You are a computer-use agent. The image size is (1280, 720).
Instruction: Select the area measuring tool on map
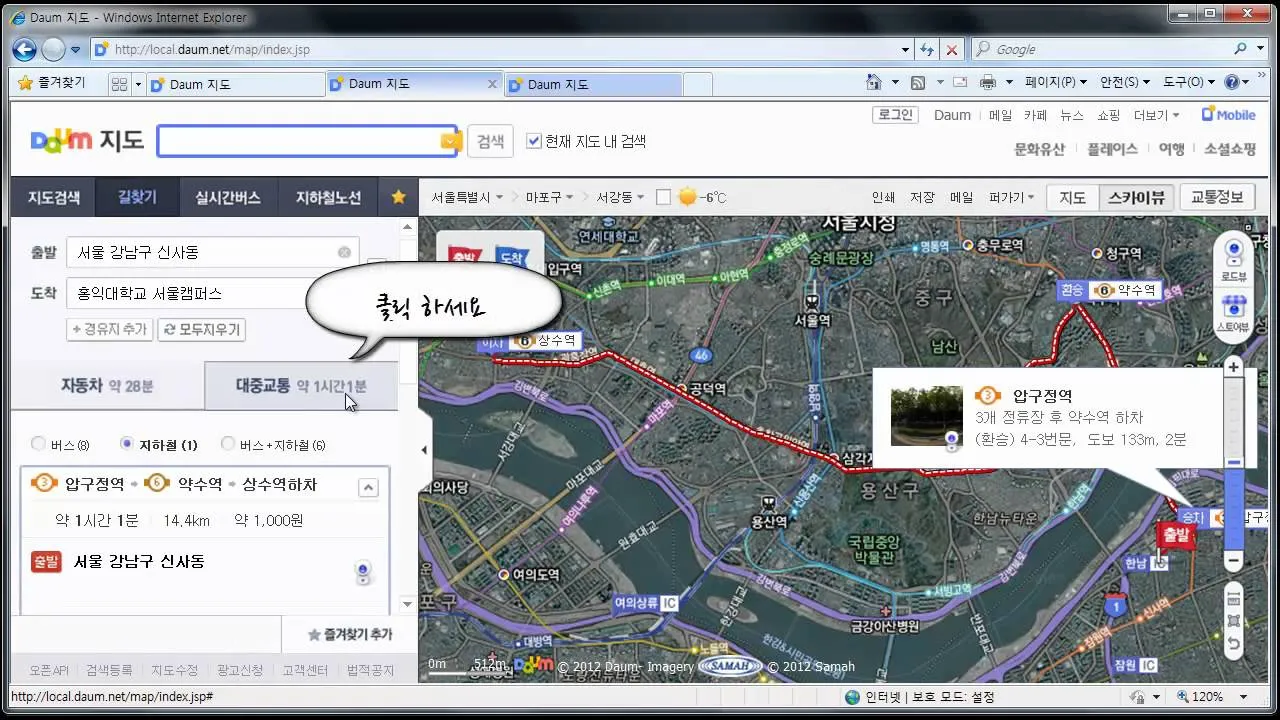pos(1234,621)
